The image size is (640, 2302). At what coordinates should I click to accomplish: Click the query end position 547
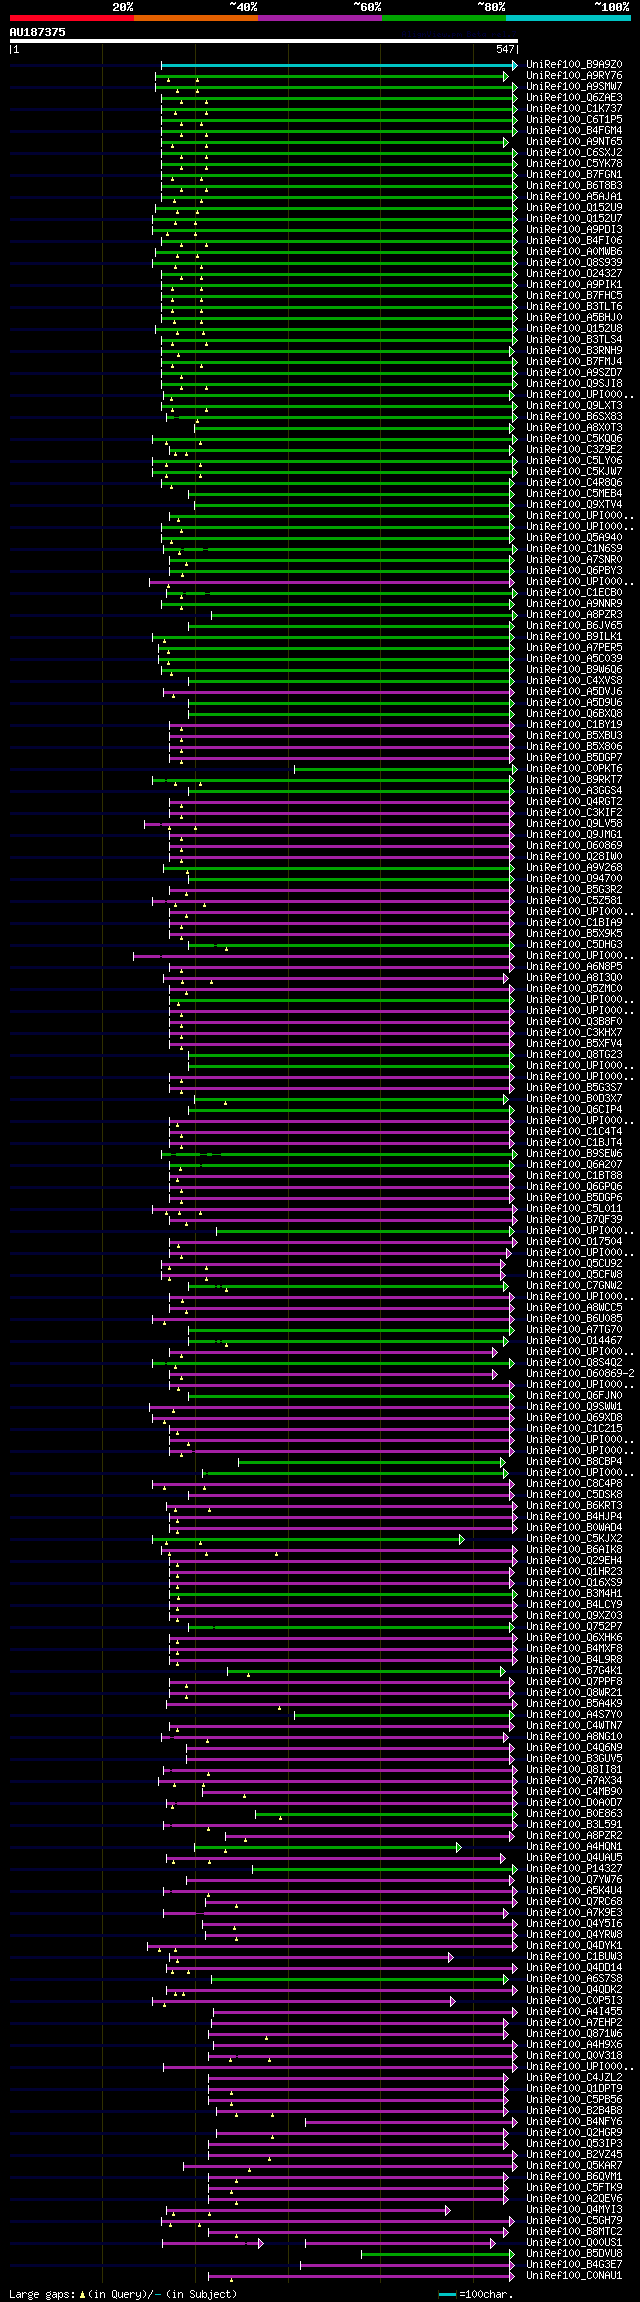(505, 49)
